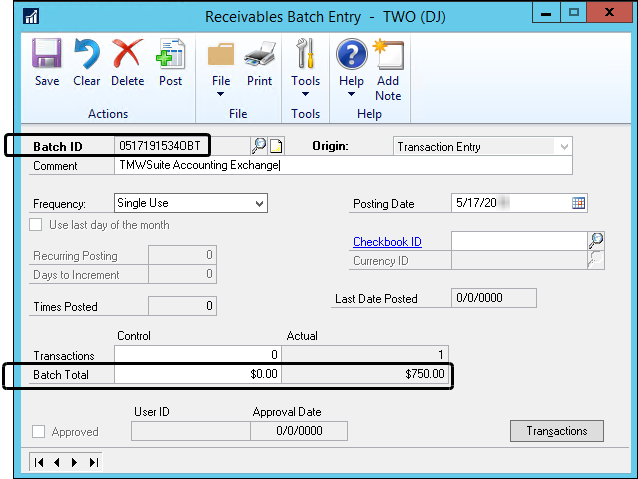This screenshot has width=638, height=479.
Task: Click the Save icon in the ribbon
Action: tap(46, 62)
